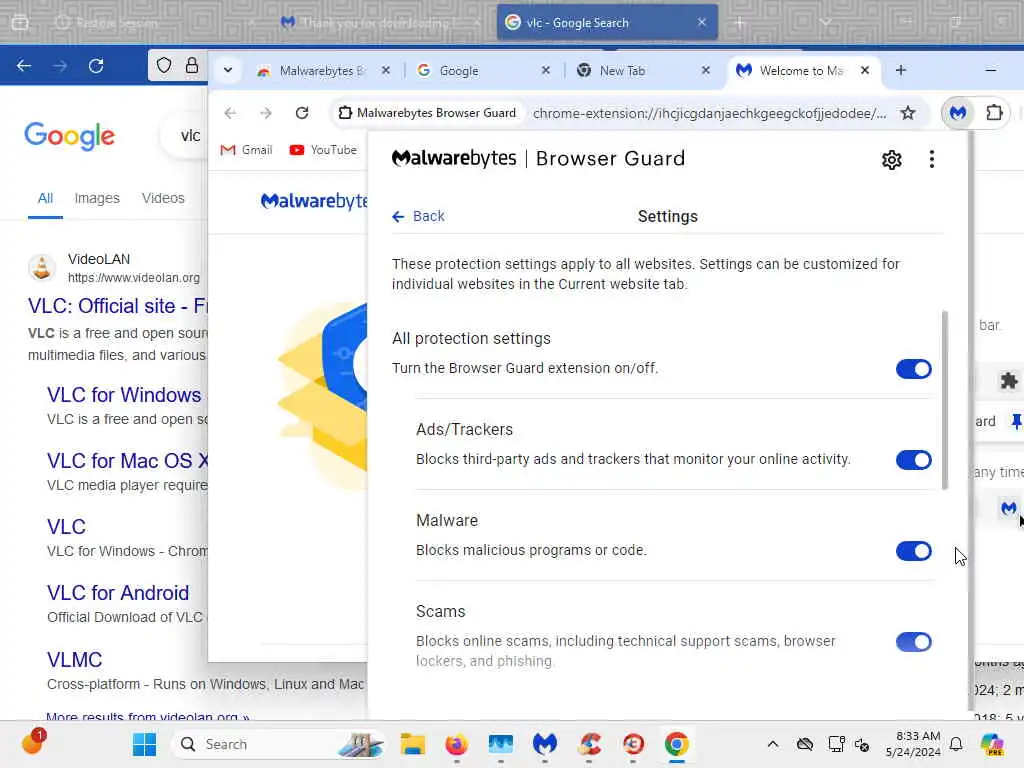Screen dimensions: 1024x768
Task: Show hidden system tray icons chevron
Action: click(x=773, y=744)
